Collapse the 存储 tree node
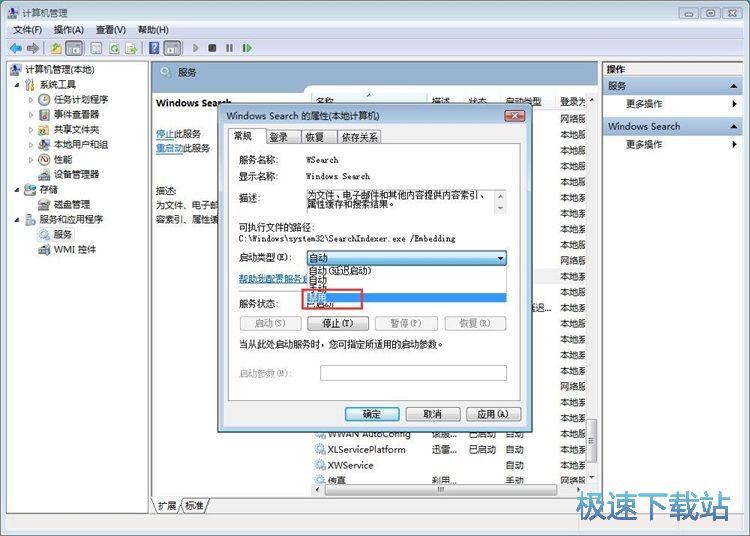This screenshot has height=536, width=750. click(x=17, y=190)
